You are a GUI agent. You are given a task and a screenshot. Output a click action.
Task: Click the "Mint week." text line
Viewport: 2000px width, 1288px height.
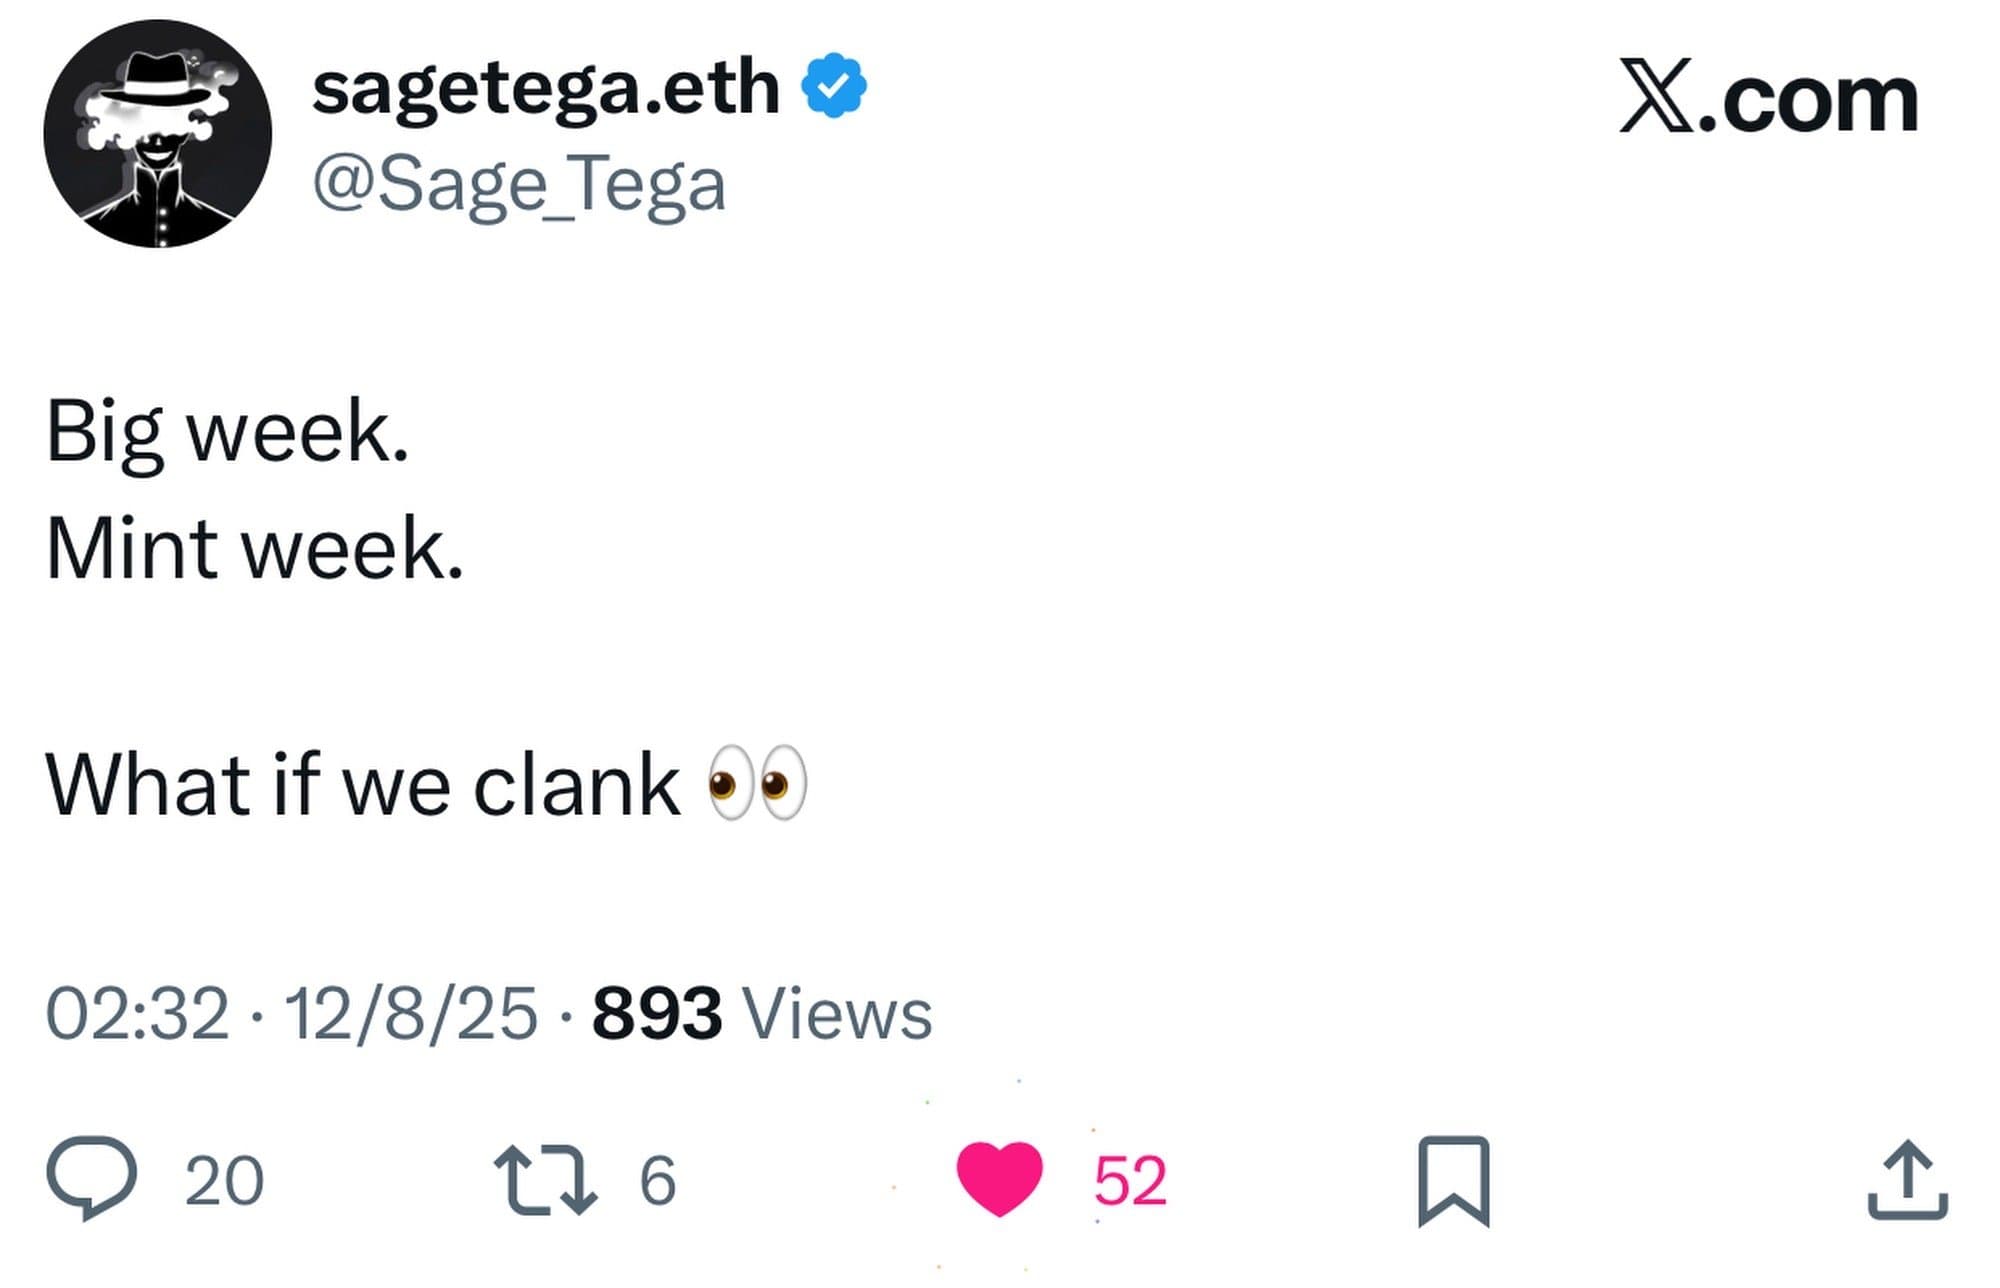[255, 550]
